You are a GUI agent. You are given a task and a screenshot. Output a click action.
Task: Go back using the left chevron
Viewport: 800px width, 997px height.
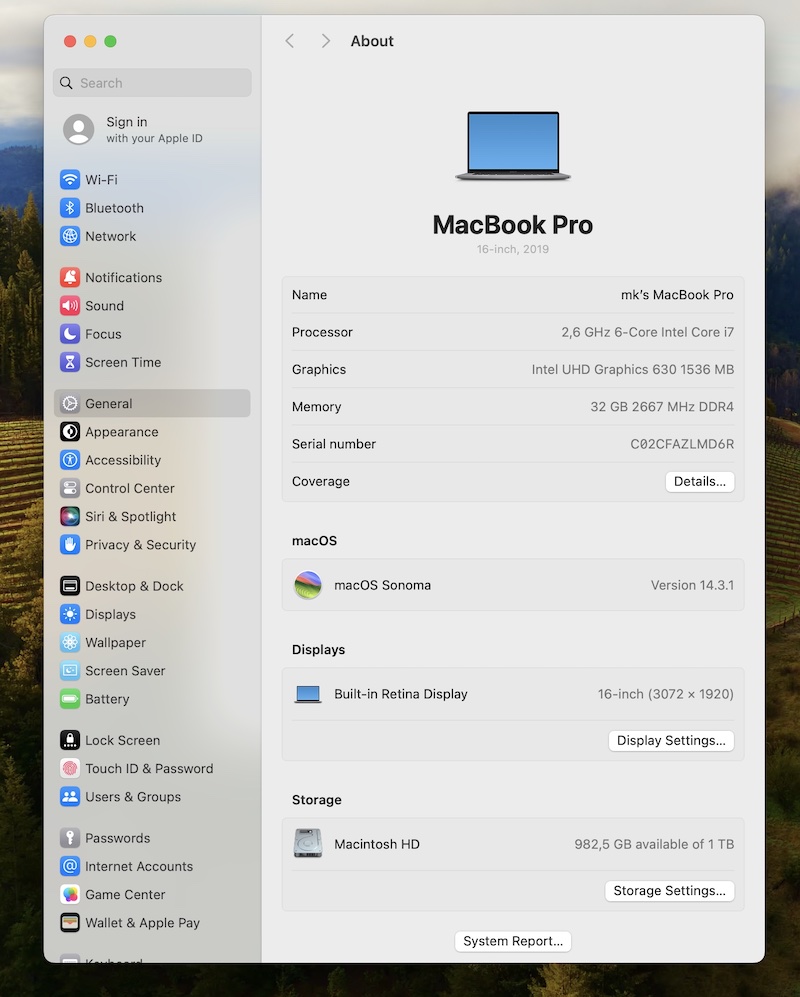[290, 41]
